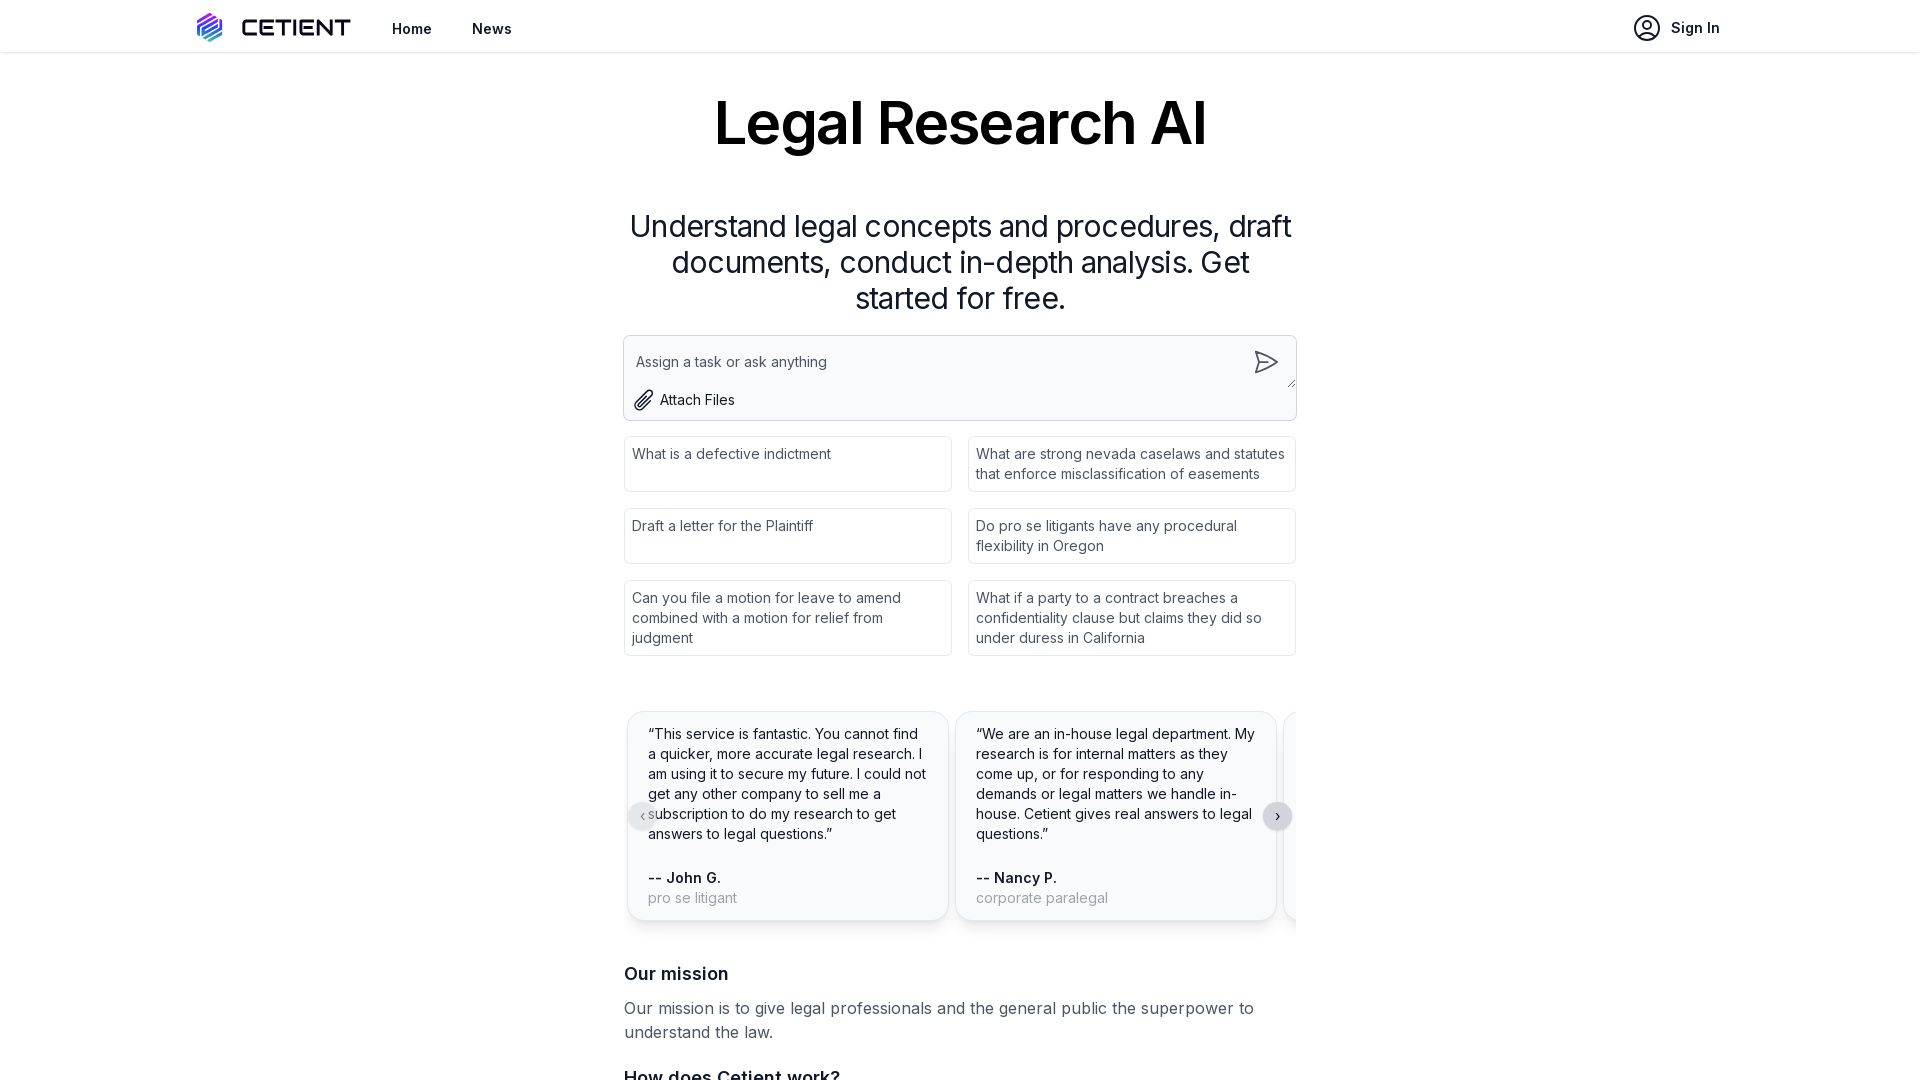1920x1080 pixels.
Task: Click the Sign In link
Action: point(1695,28)
